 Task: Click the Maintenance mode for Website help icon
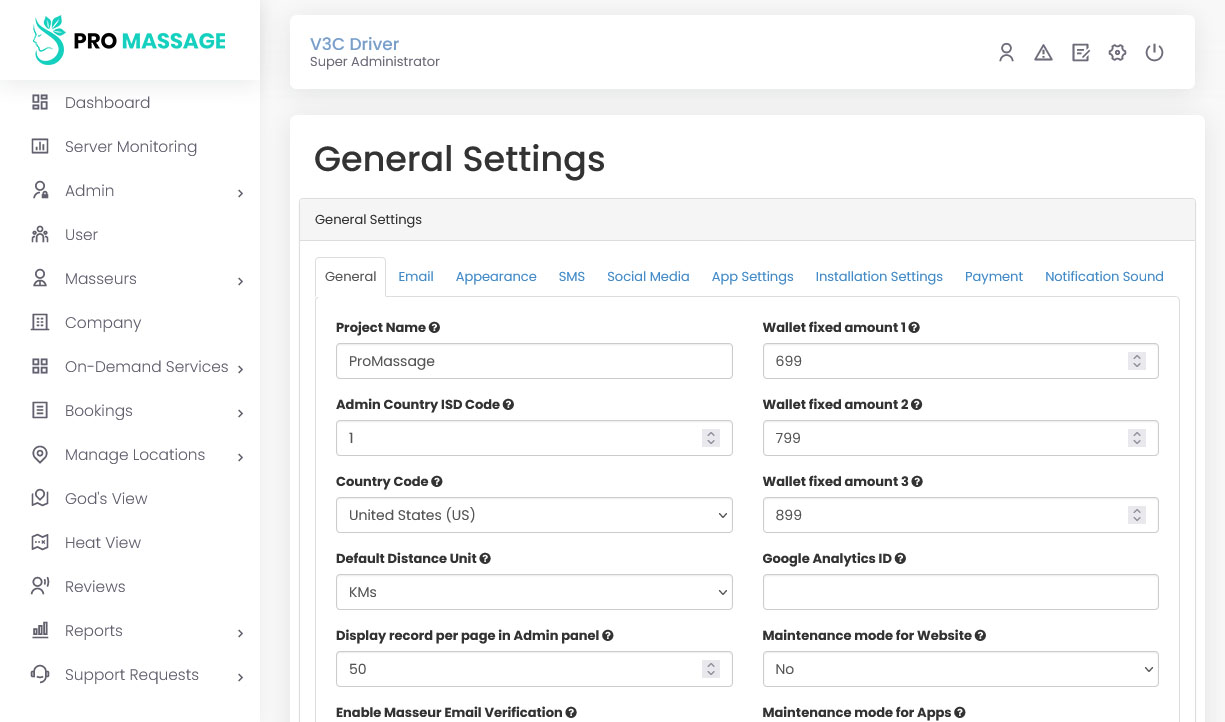980,636
